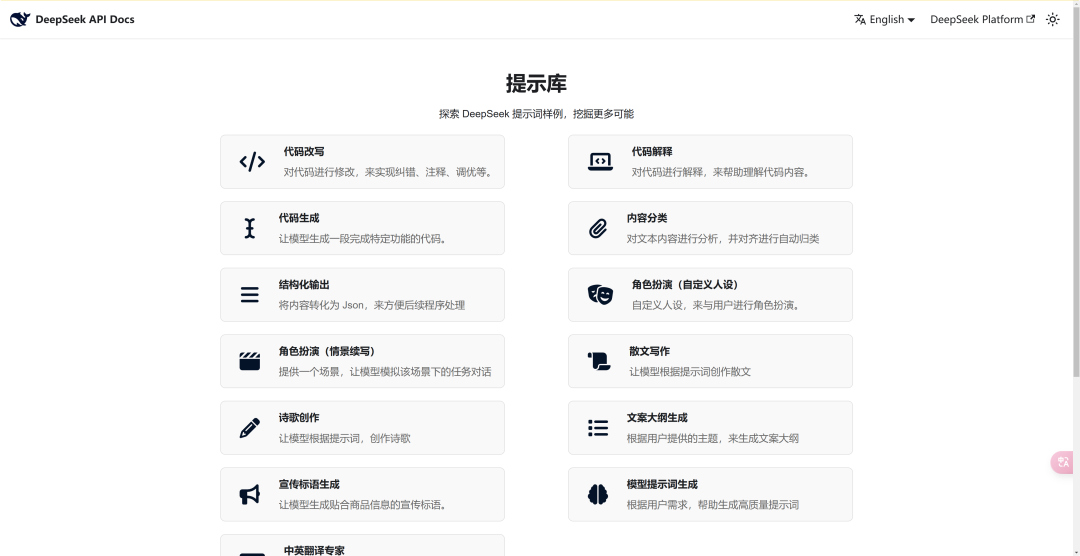Screen dimensions: 1080x556
Task: Click description '根据用户需求，帮助生成高质量提示词'
Action: pyautogui.click(x=713, y=505)
